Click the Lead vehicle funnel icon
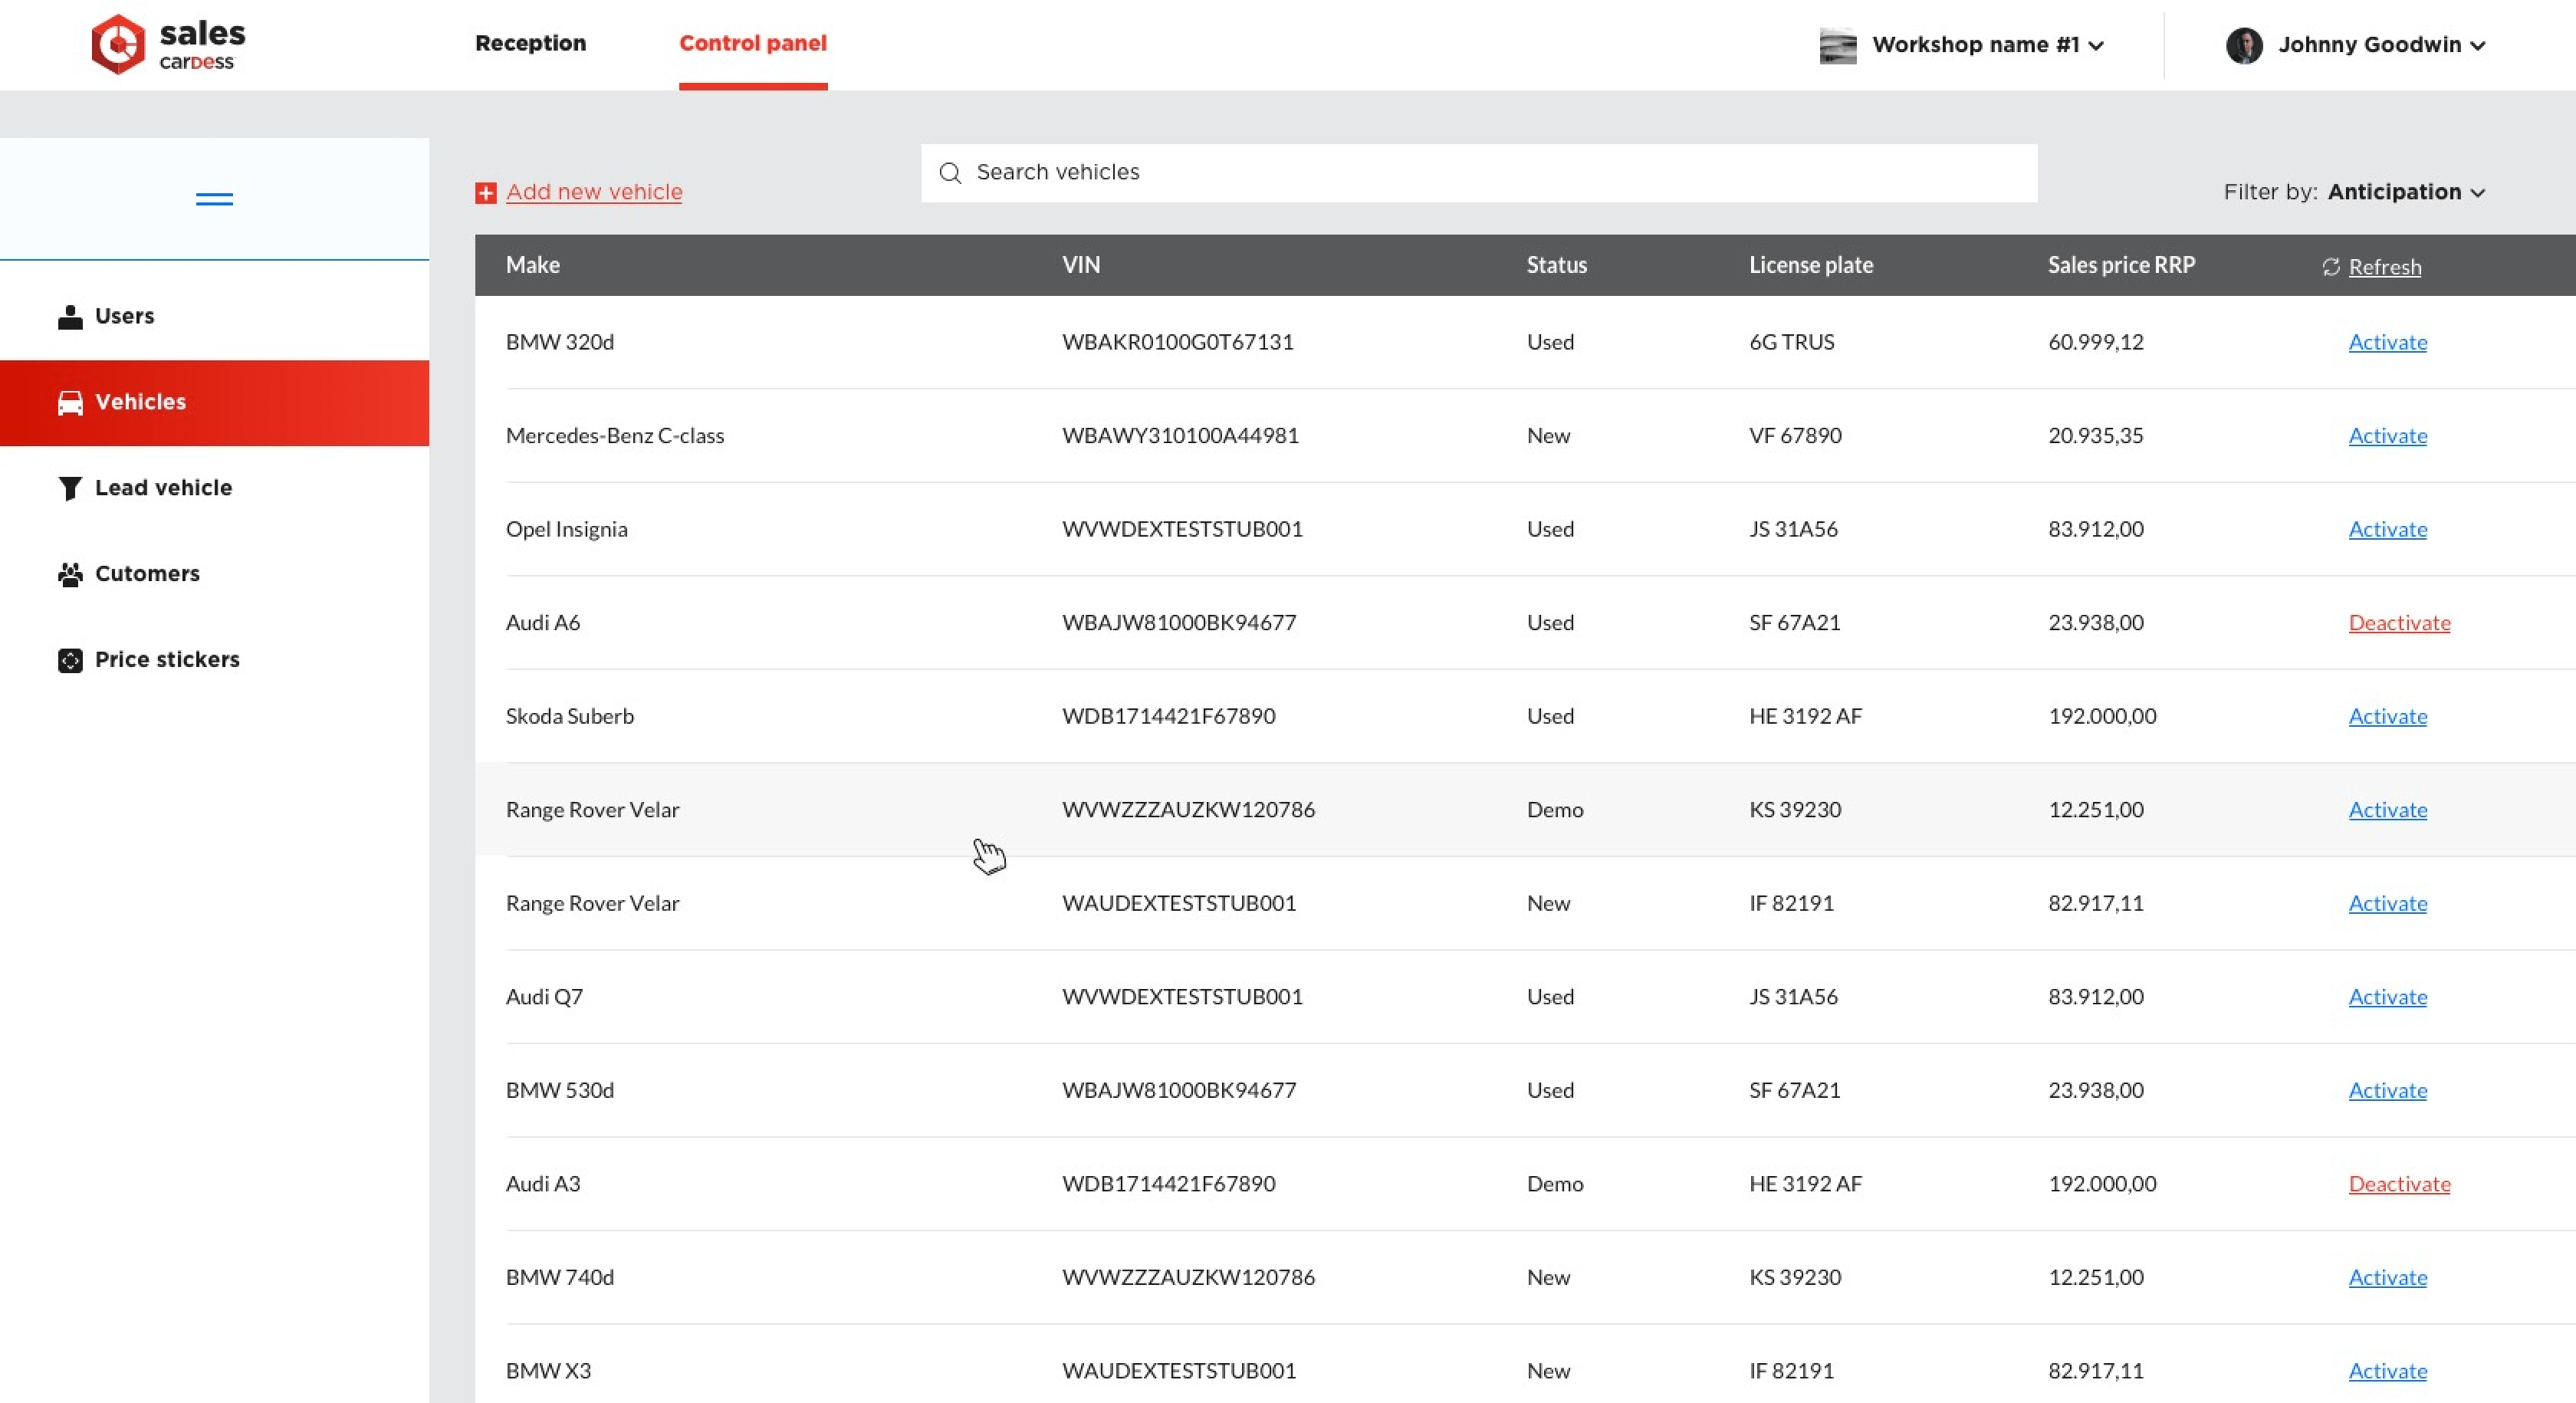Viewport: 2576px width, 1403px height. click(x=70, y=488)
